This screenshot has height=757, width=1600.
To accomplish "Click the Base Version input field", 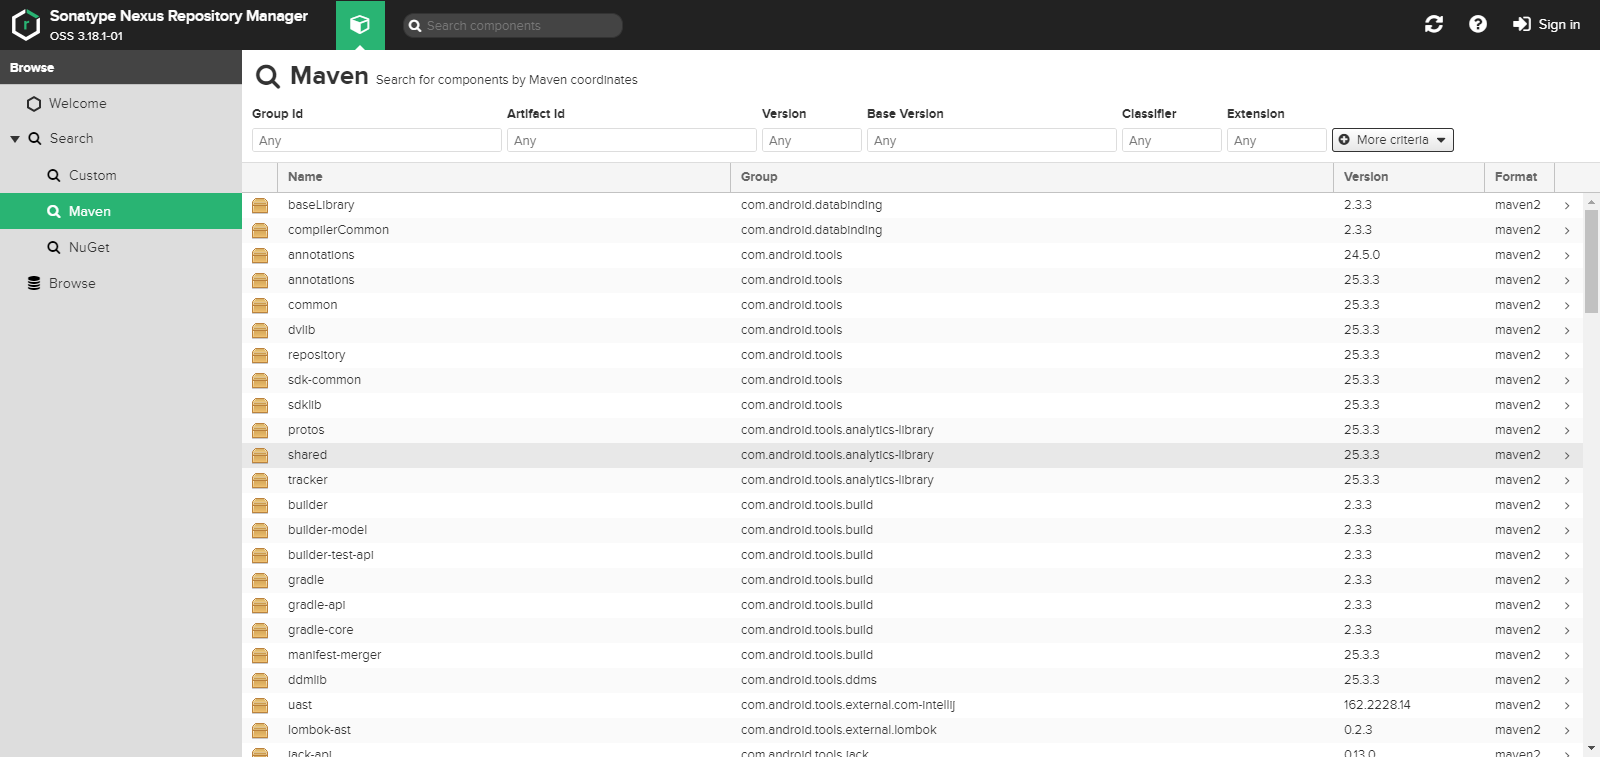I will [992, 140].
